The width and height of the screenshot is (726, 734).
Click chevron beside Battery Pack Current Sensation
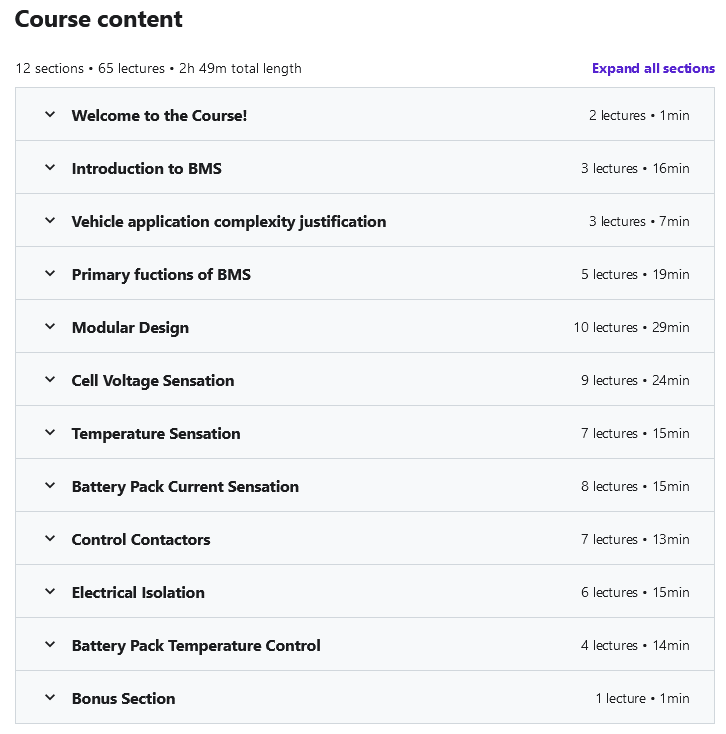pyautogui.click(x=50, y=486)
